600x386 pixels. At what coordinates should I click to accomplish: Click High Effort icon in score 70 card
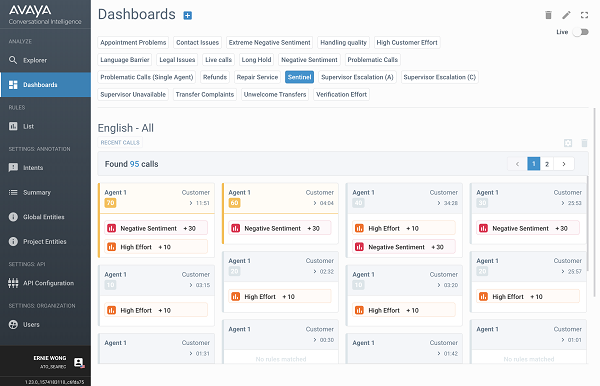[x=111, y=247]
